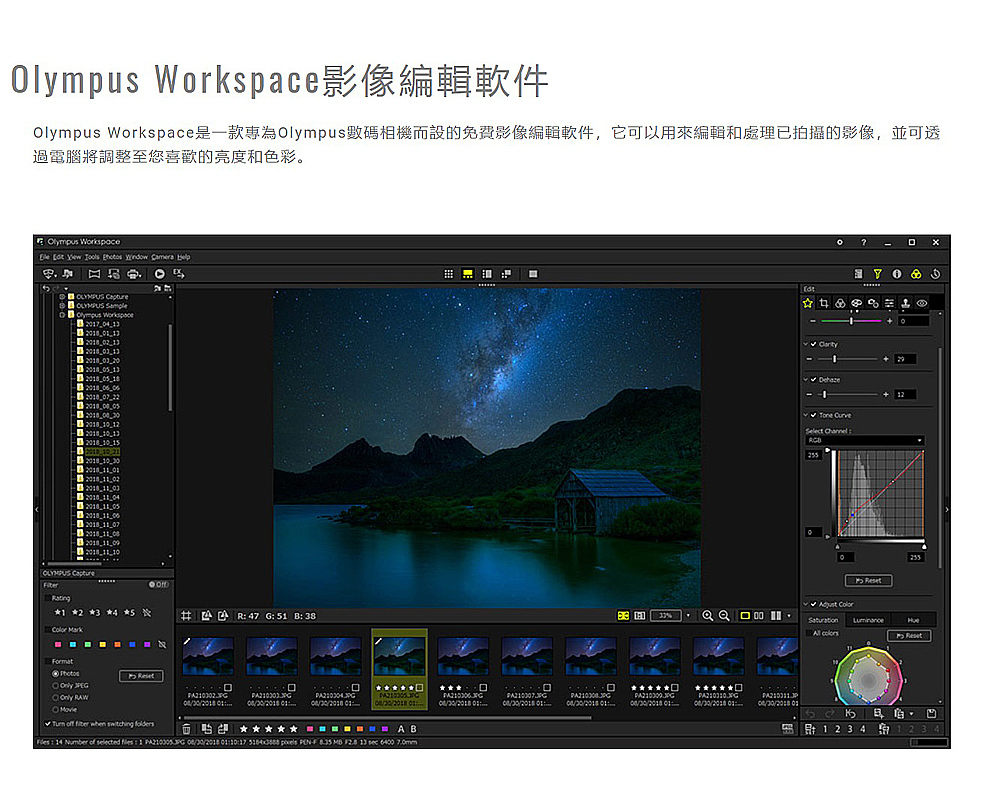Select the crop tool in the Edit panel

click(824, 303)
